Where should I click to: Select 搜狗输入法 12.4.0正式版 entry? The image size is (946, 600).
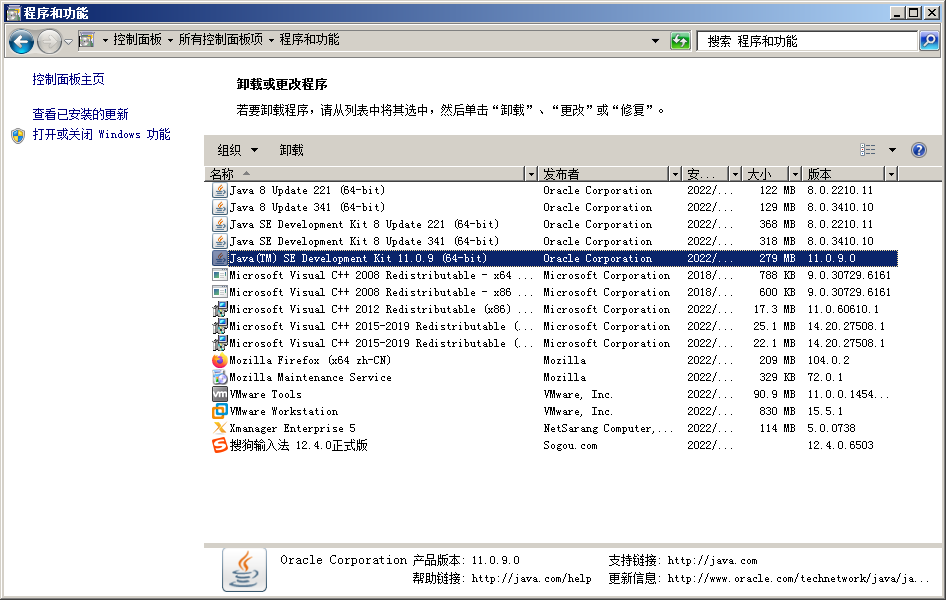click(x=554, y=445)
